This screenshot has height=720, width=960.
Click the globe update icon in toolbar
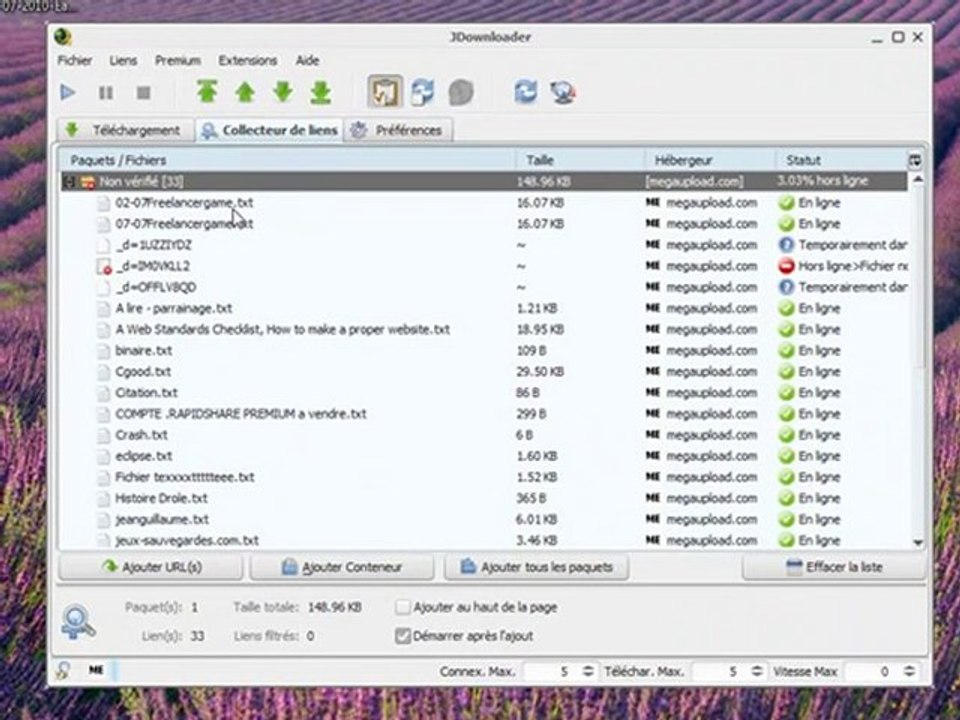click(563, 92)
